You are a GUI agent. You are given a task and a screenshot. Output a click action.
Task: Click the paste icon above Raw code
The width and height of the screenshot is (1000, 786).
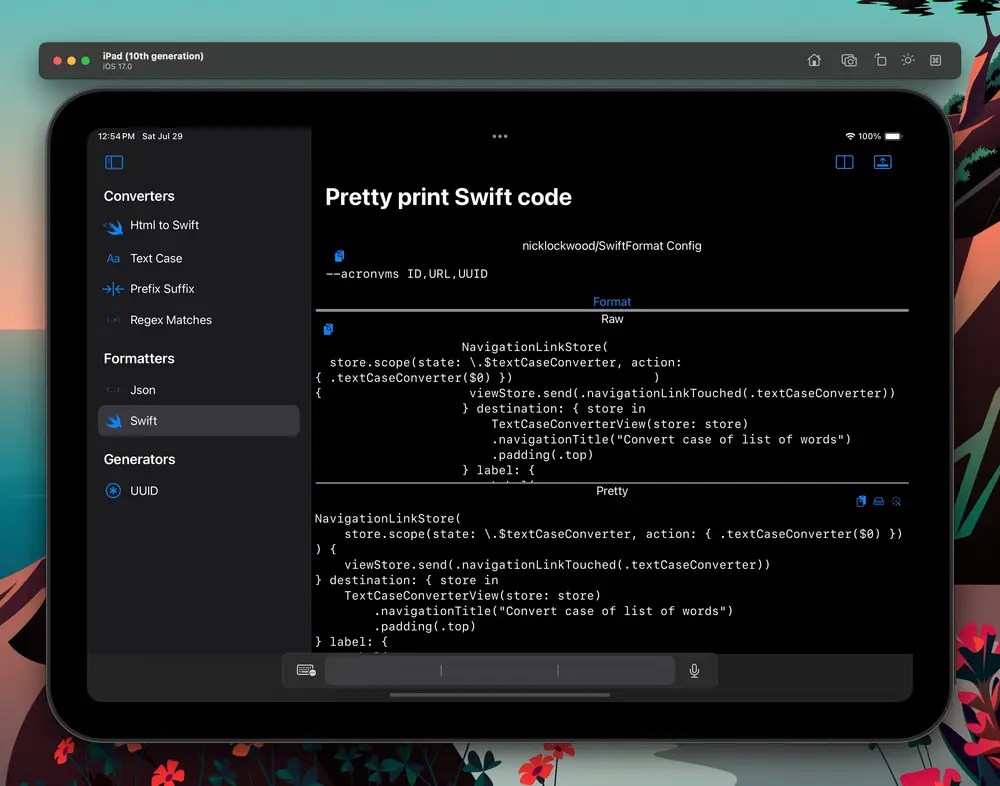coord(328,329)
